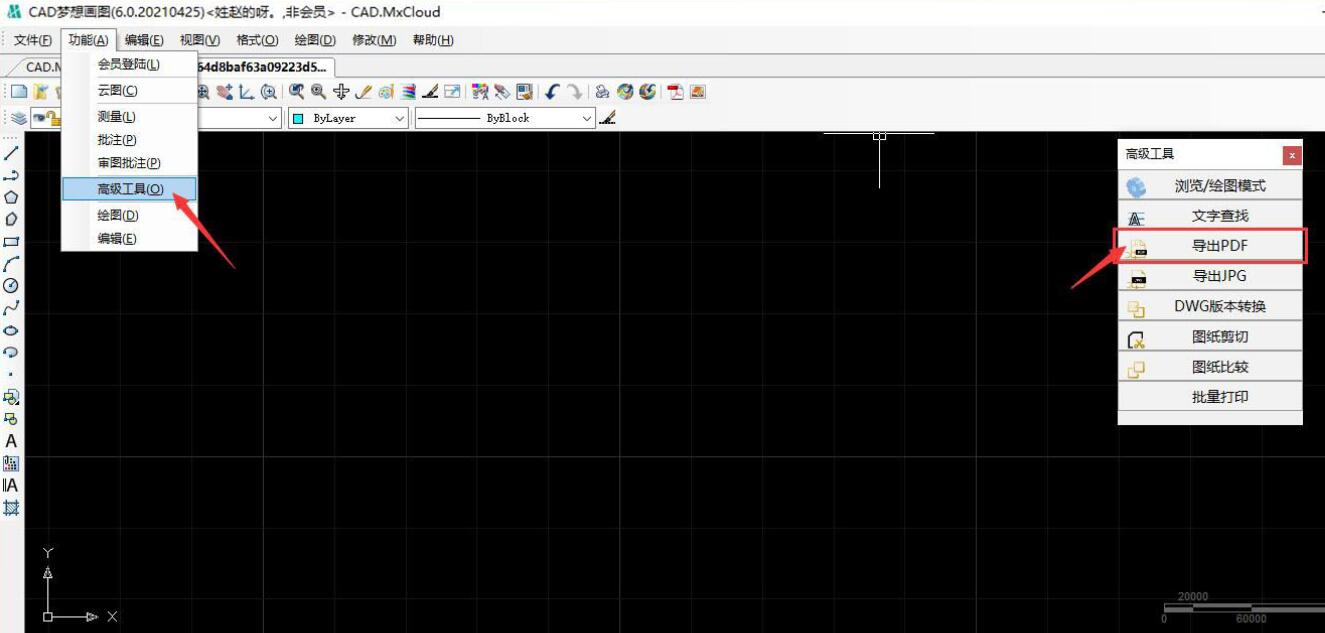1325x633 pixels.
Task: Select the Line drawing tool
Action: pos(11,153)
